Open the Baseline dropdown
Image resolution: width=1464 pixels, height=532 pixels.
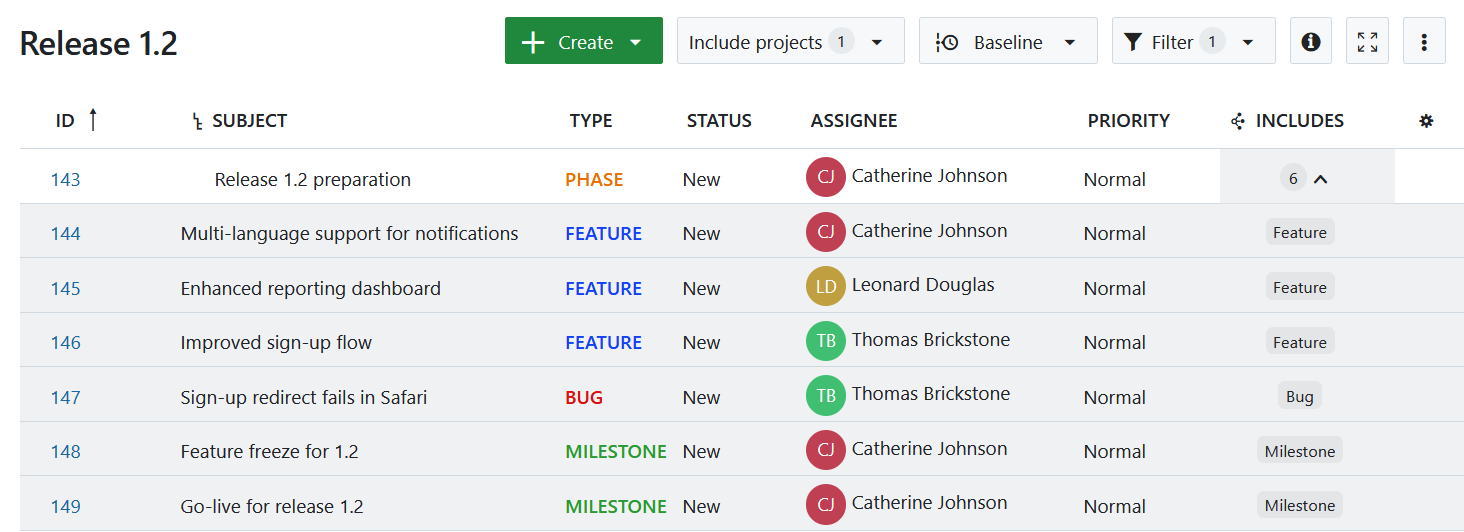point(1007,42)
